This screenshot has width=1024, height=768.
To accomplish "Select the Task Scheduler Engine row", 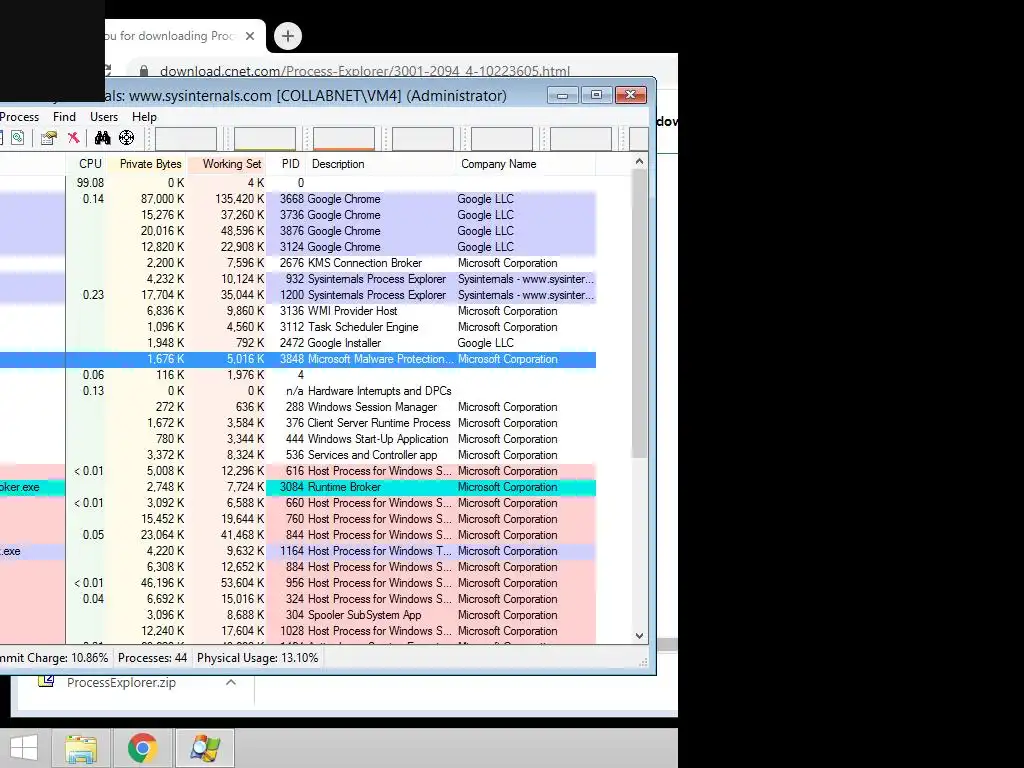I will tap(298, 327).
